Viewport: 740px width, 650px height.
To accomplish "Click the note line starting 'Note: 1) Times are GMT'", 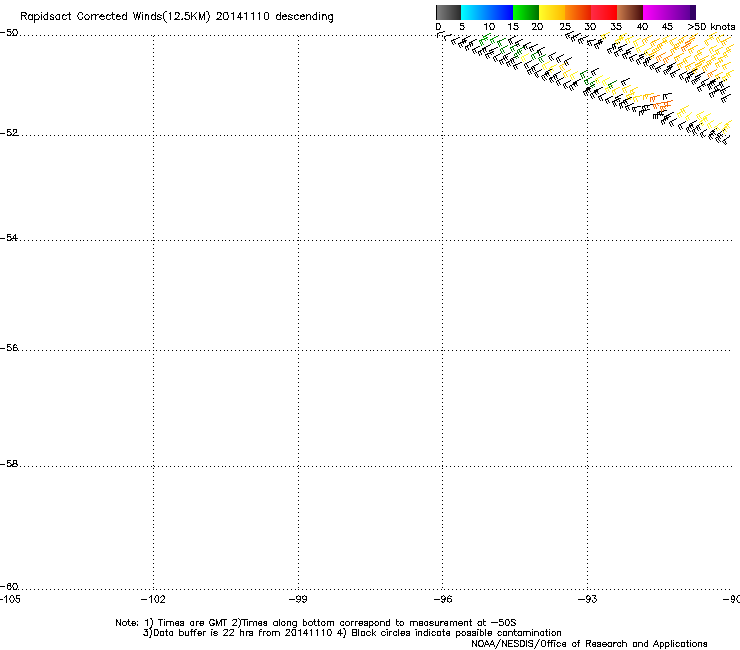I will [316, 623].
